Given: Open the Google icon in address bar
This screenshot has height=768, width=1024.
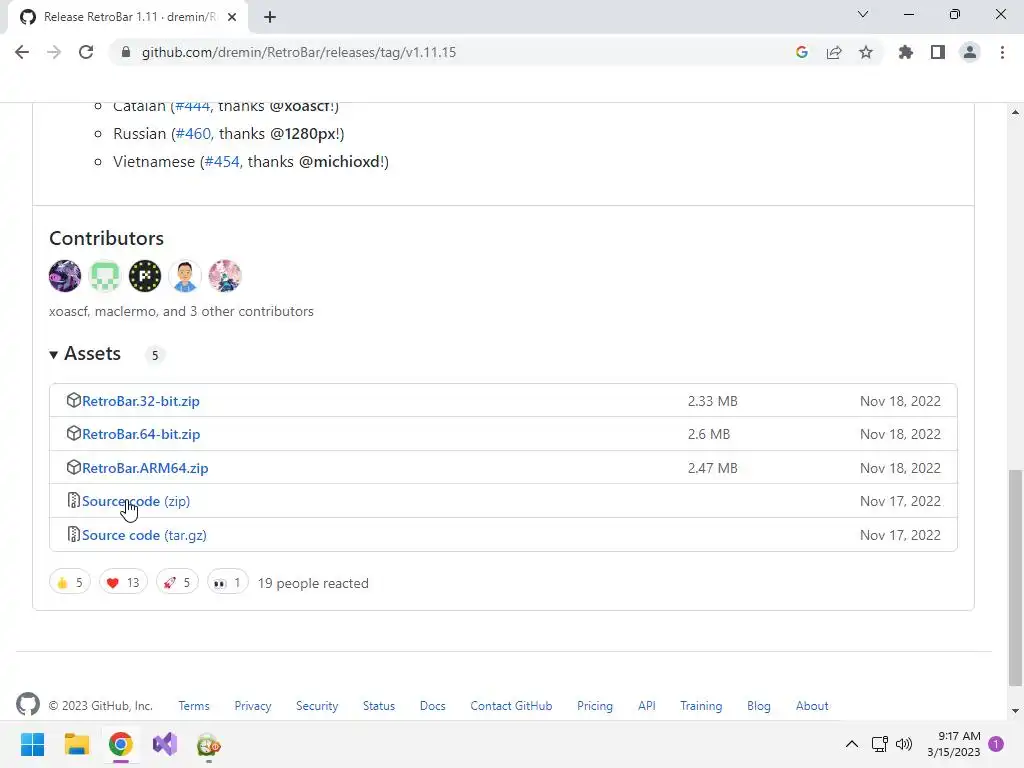Looking at the screenshot, I should [x=801, y=52].
